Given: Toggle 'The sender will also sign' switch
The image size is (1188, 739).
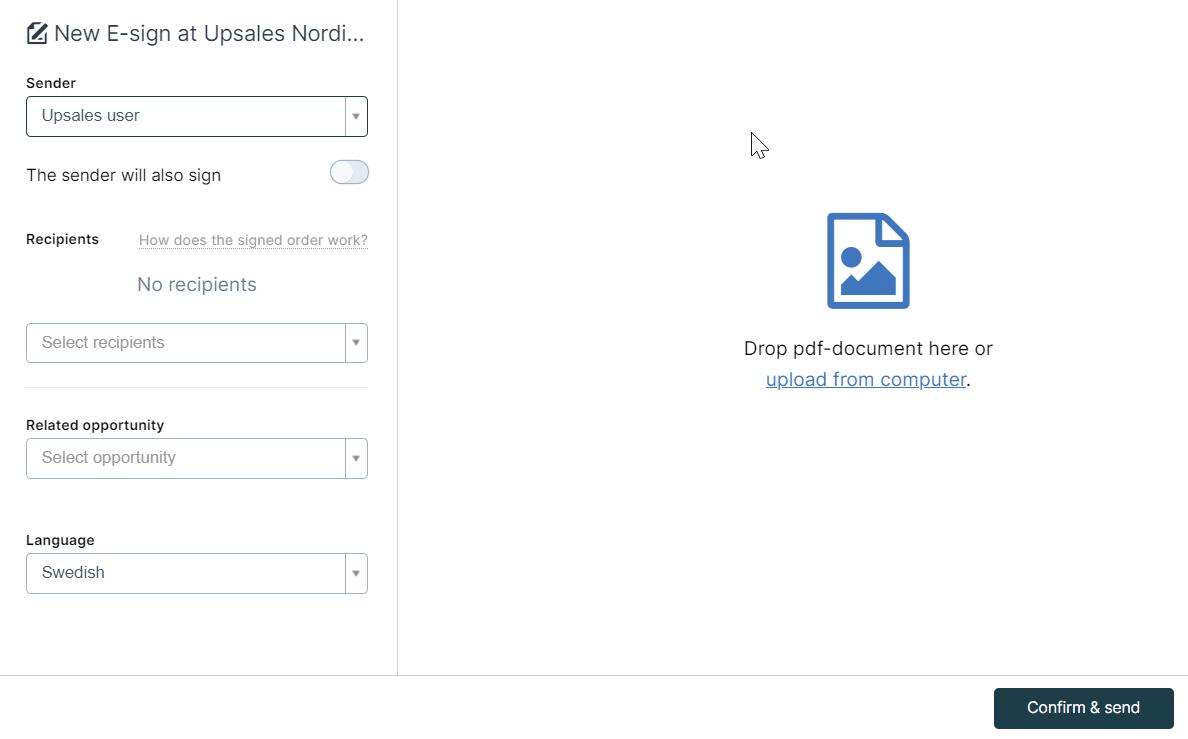Looking at the screenshot, I should pyautogui.click(x=349, y=173).
